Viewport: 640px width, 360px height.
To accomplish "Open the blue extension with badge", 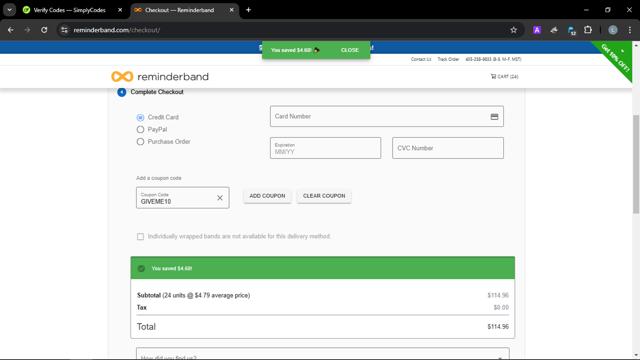I will pyautogui.click(x=571, y=30).
